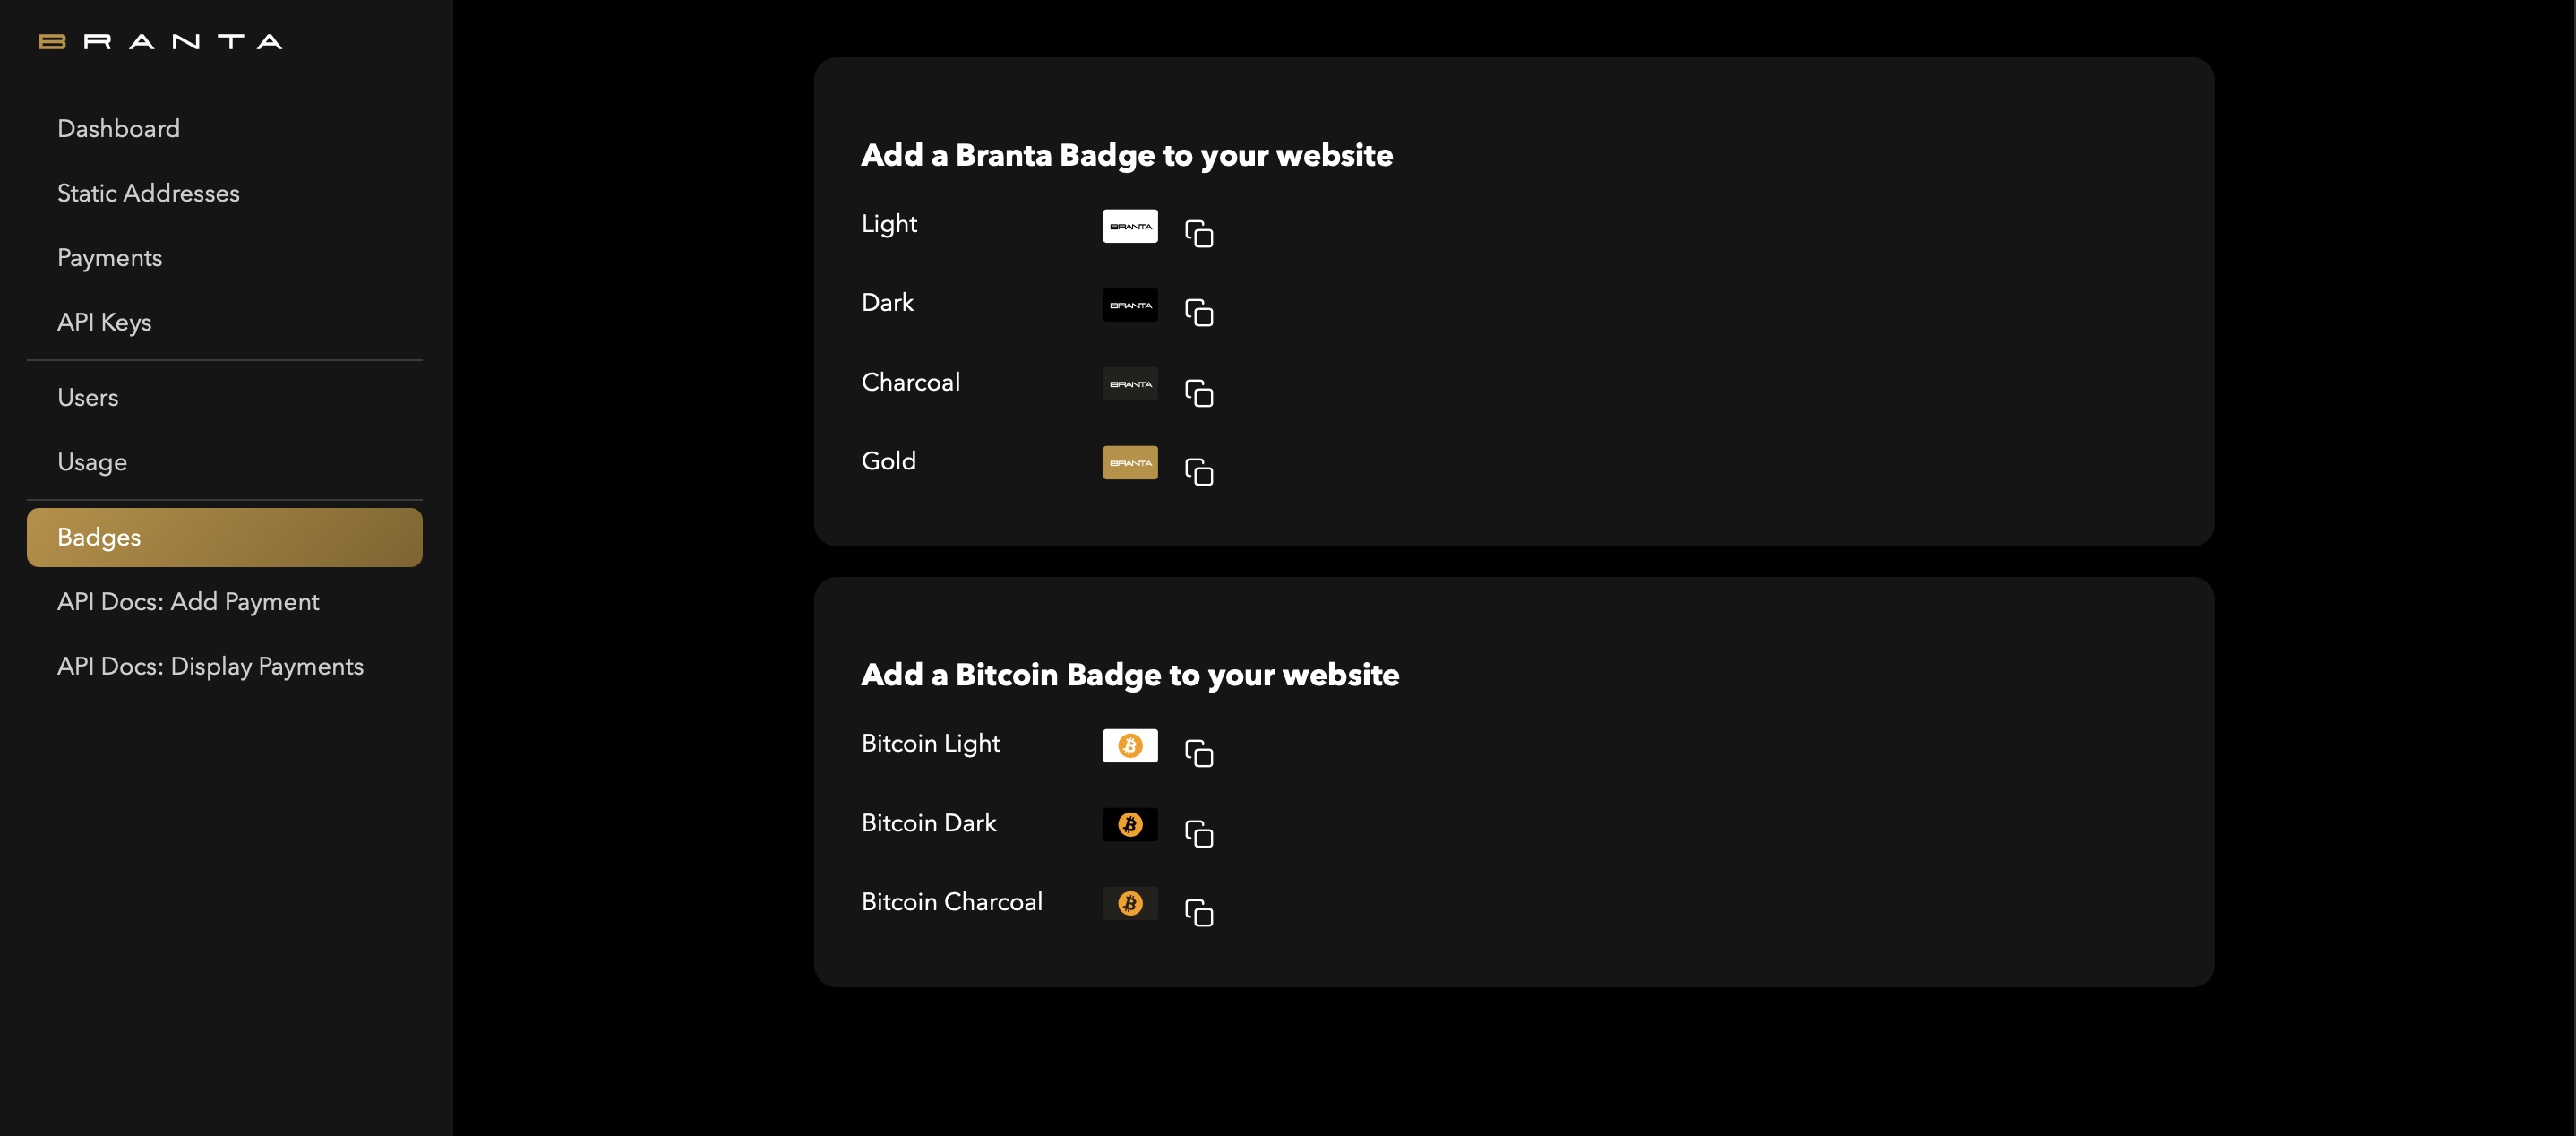2576x1136 pixels.
Task: Select the Badges menu item
Action: (224, 537)
